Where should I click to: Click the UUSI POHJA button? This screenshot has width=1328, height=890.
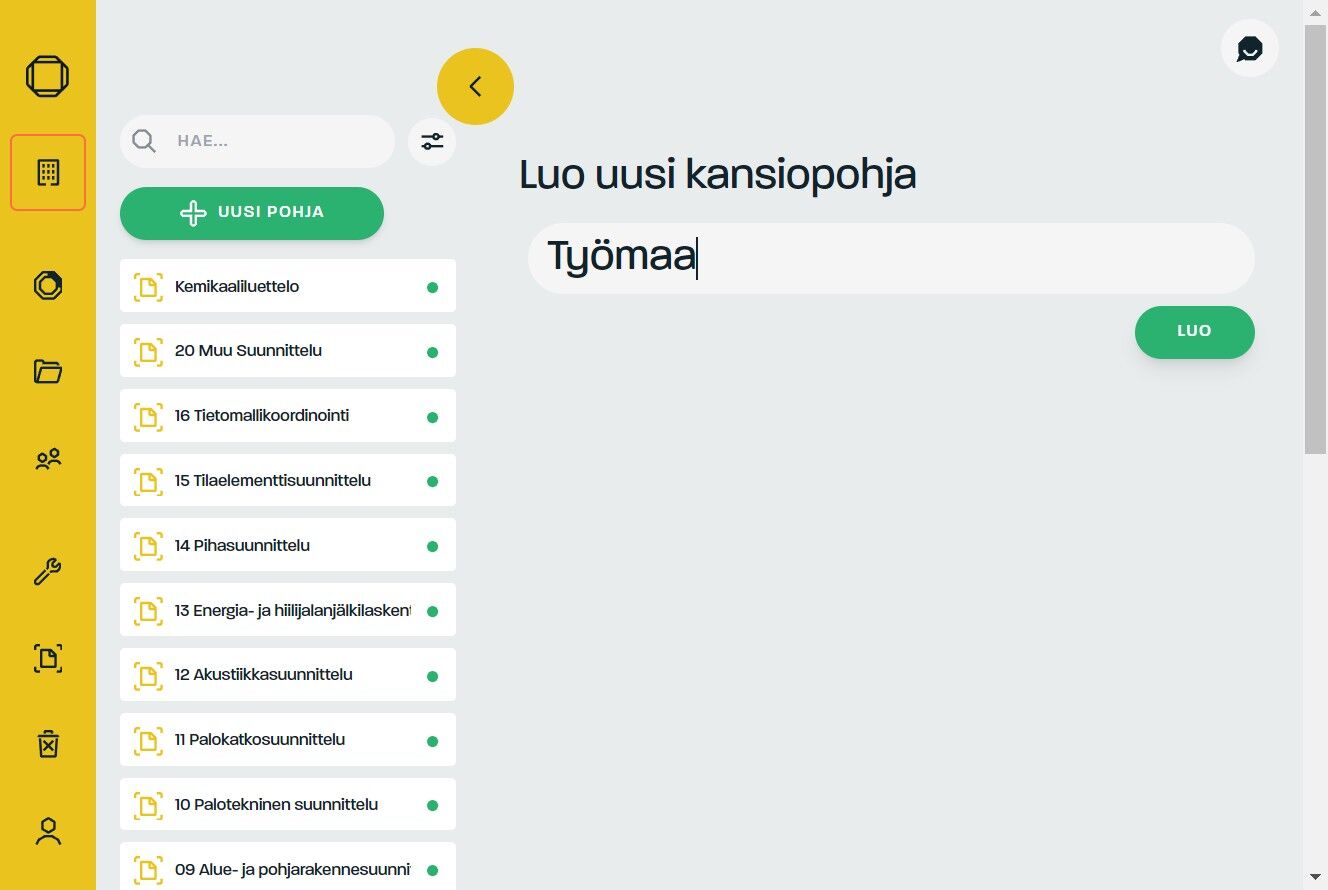point(252,213)
